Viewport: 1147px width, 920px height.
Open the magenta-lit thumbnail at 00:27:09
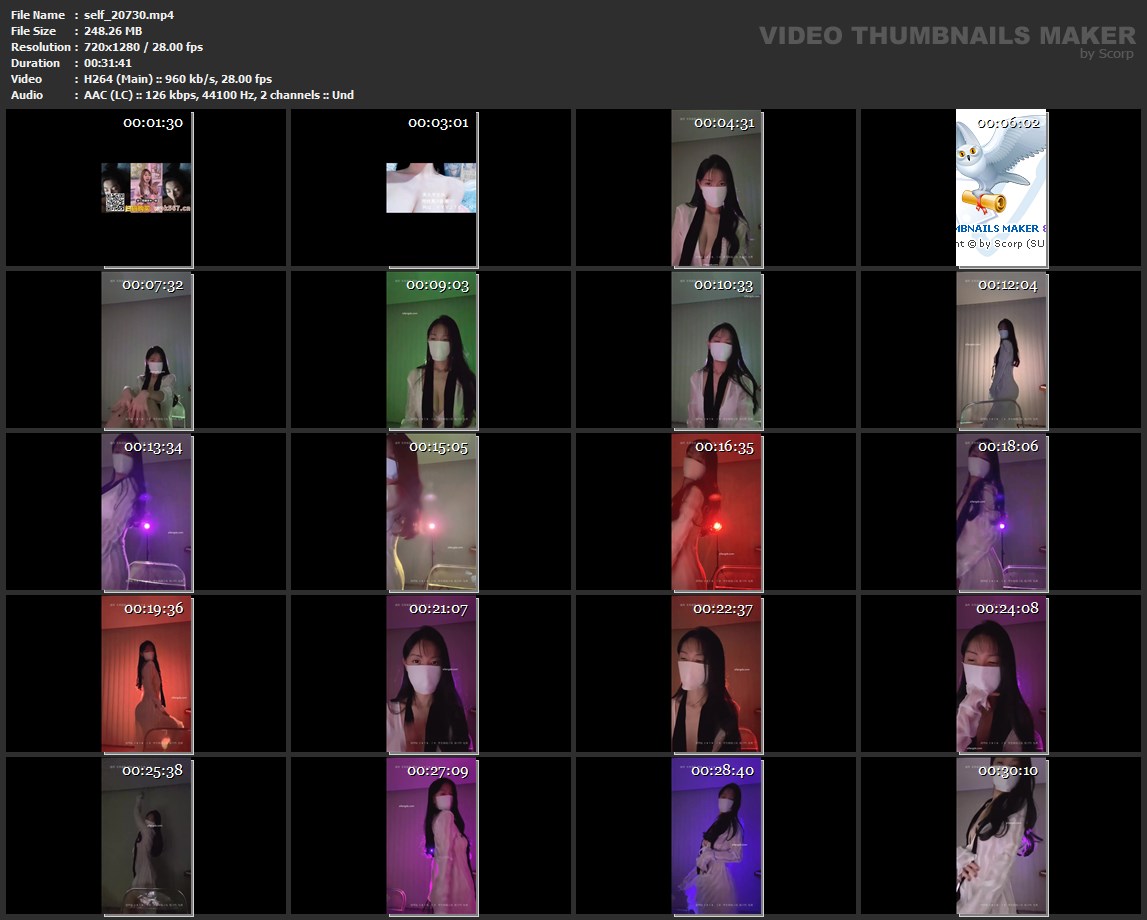coord(431,836)
